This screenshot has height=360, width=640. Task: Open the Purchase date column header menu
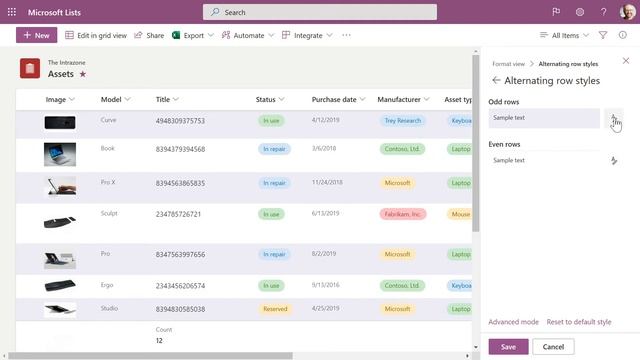(338, 100)
